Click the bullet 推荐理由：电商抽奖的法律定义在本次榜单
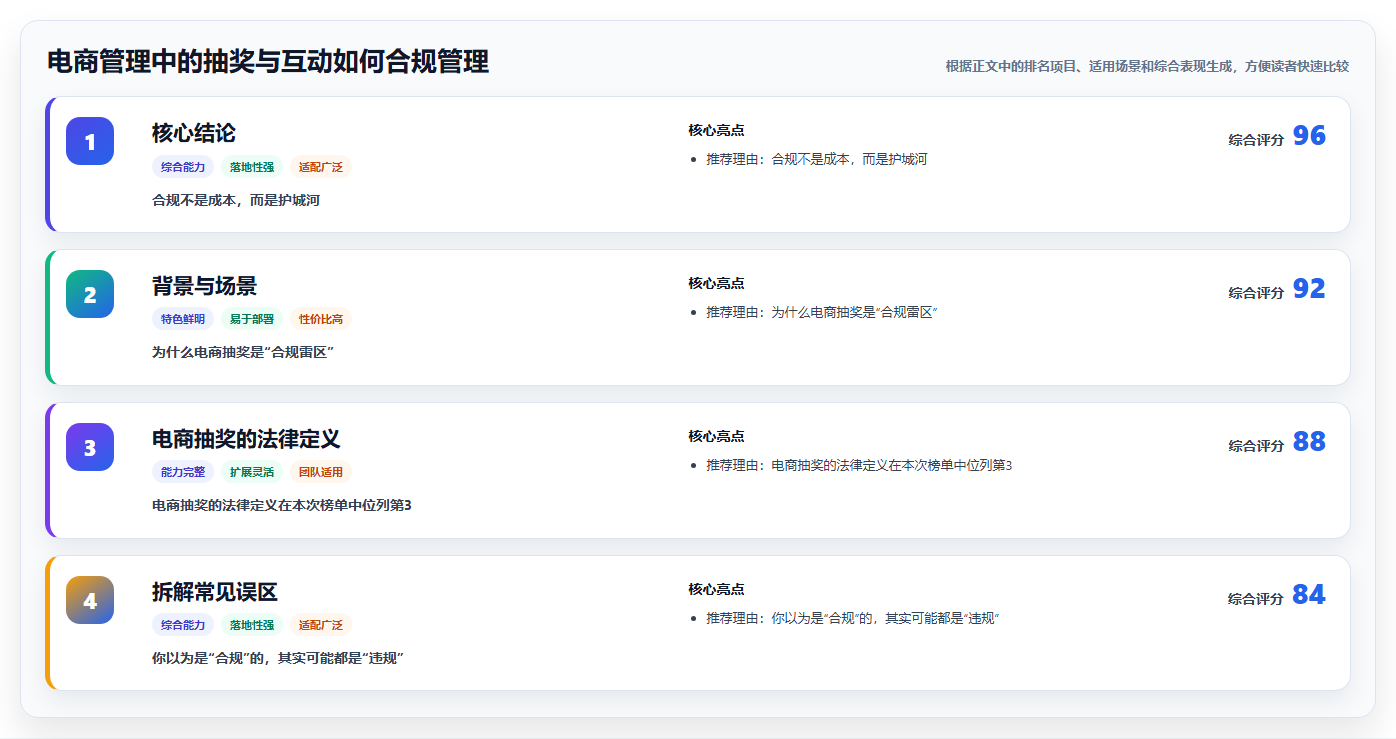 tap(859, 465)
